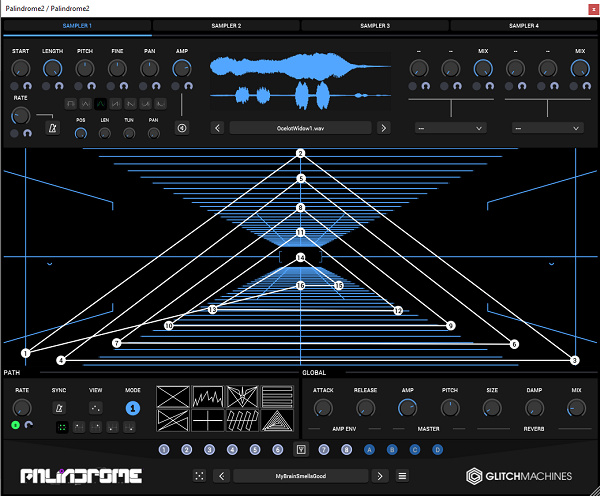Load the next sample after OcelotWidow1.wav
Screen dimensions: 600x496
pyautogui.click(x=383, y=128)
